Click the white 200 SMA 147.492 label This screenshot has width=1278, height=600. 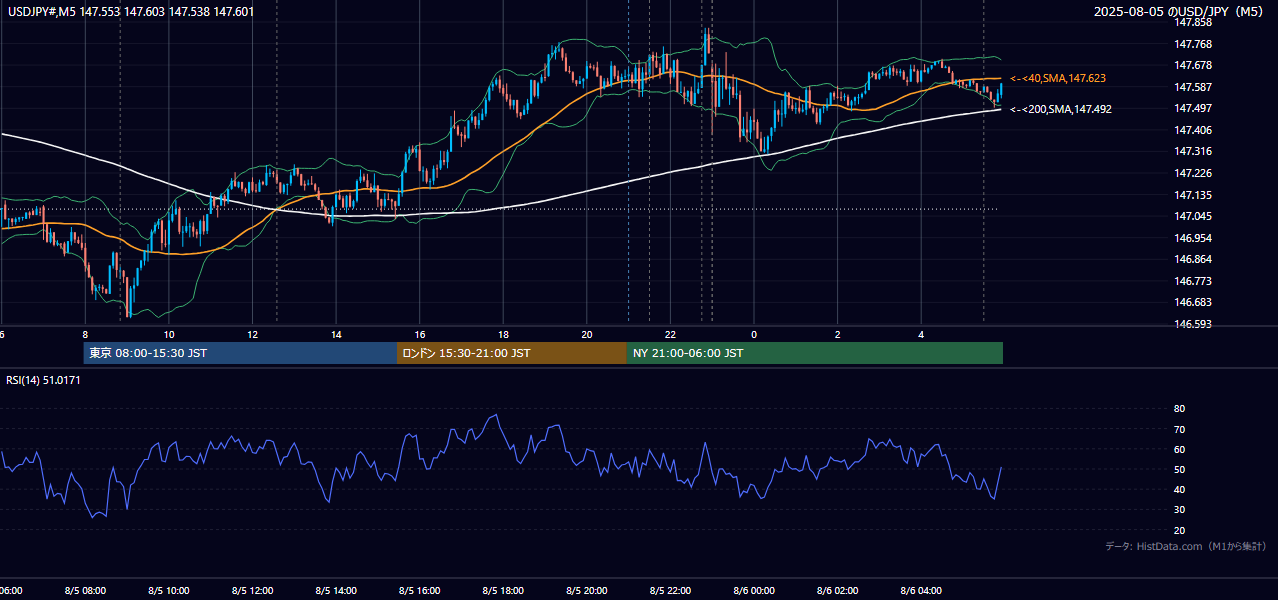(1061, 110)
